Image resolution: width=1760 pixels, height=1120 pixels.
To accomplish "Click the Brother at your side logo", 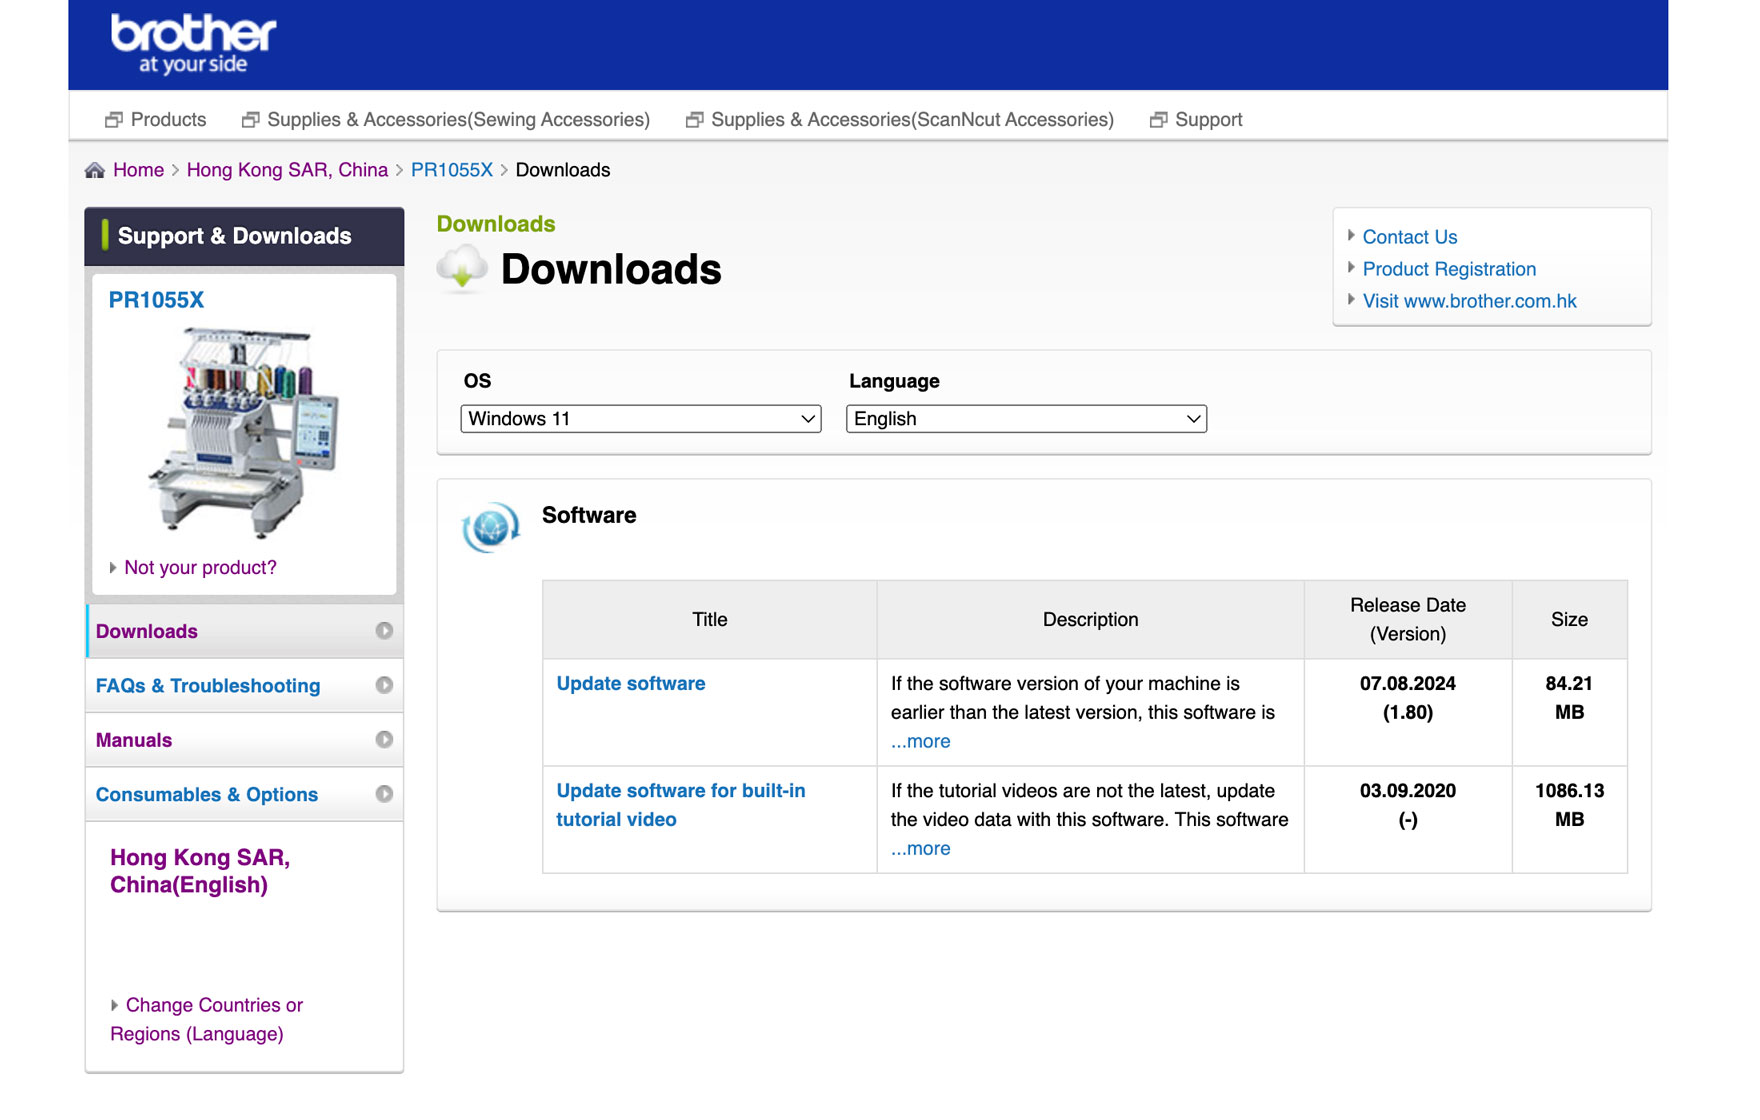I will [x=193, y=44].
